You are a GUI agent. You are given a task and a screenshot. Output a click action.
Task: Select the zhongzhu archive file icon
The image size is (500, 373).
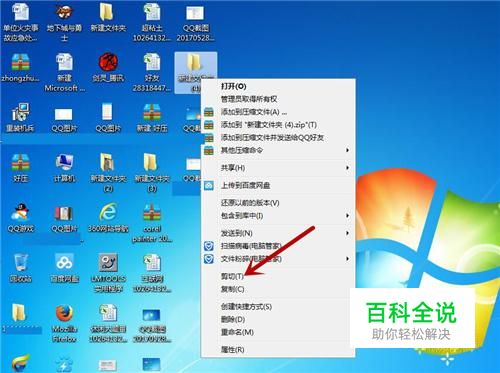(20, 68)
